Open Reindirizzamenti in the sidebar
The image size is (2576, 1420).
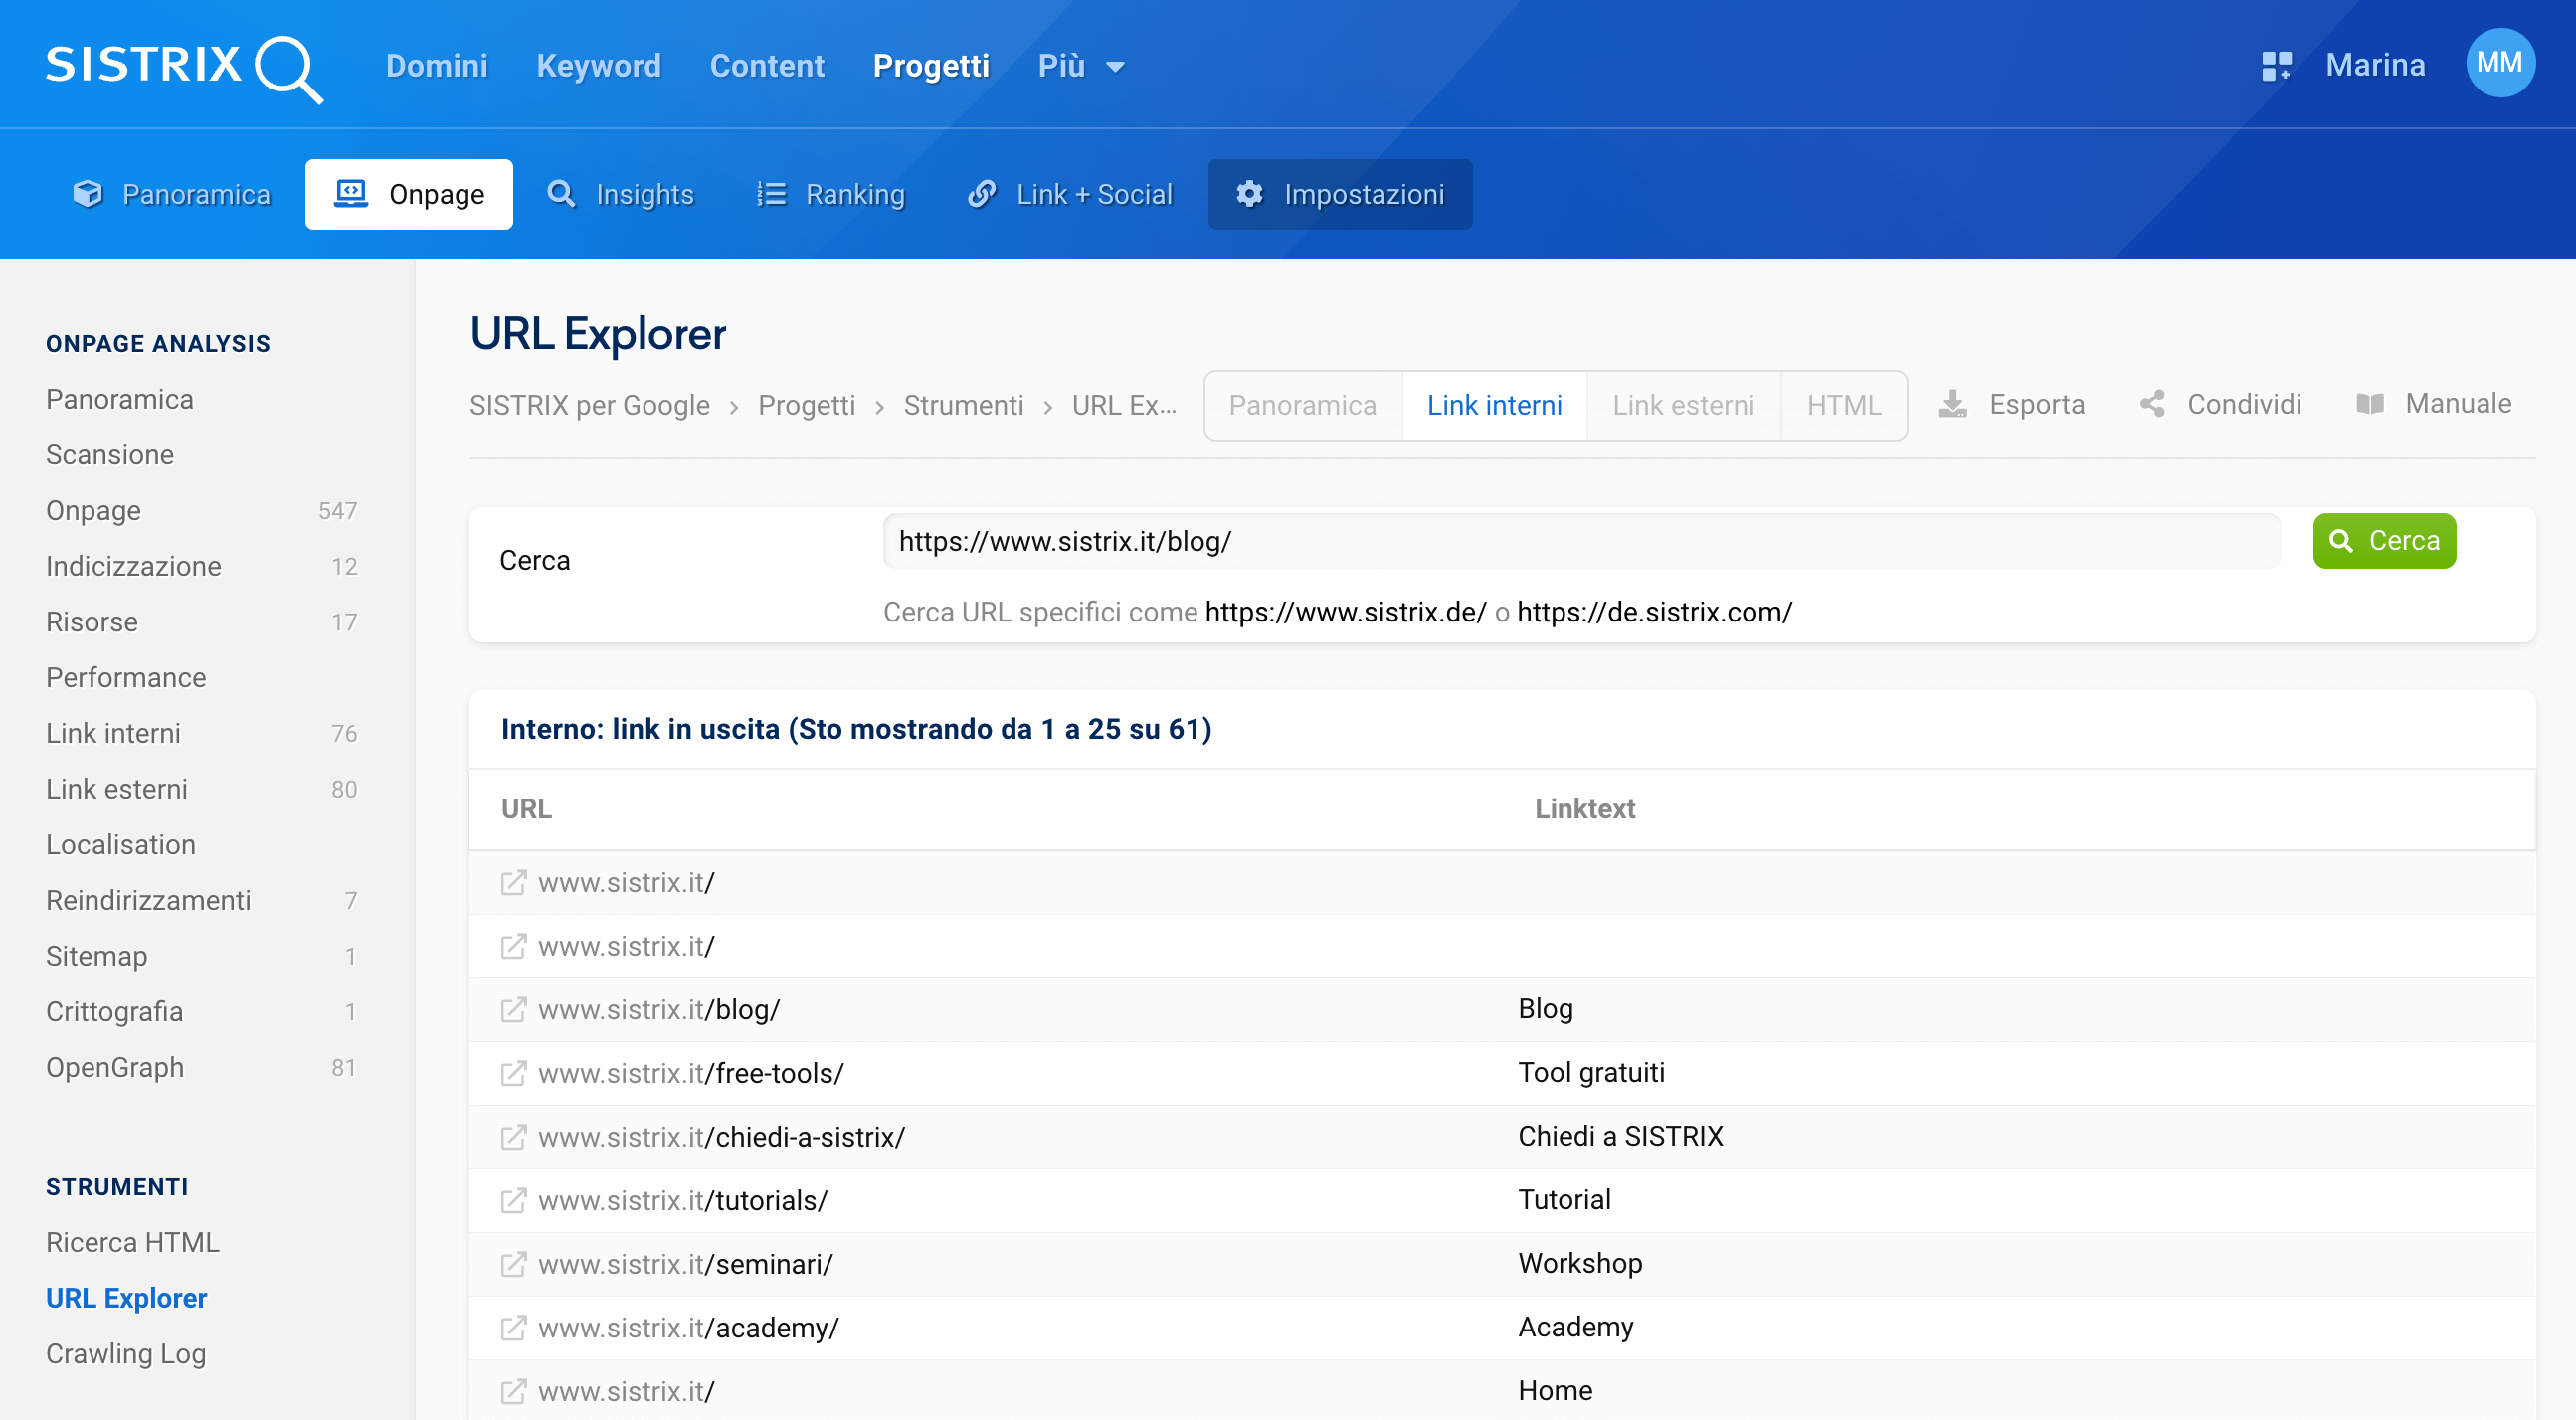click(x=201, y=900)
